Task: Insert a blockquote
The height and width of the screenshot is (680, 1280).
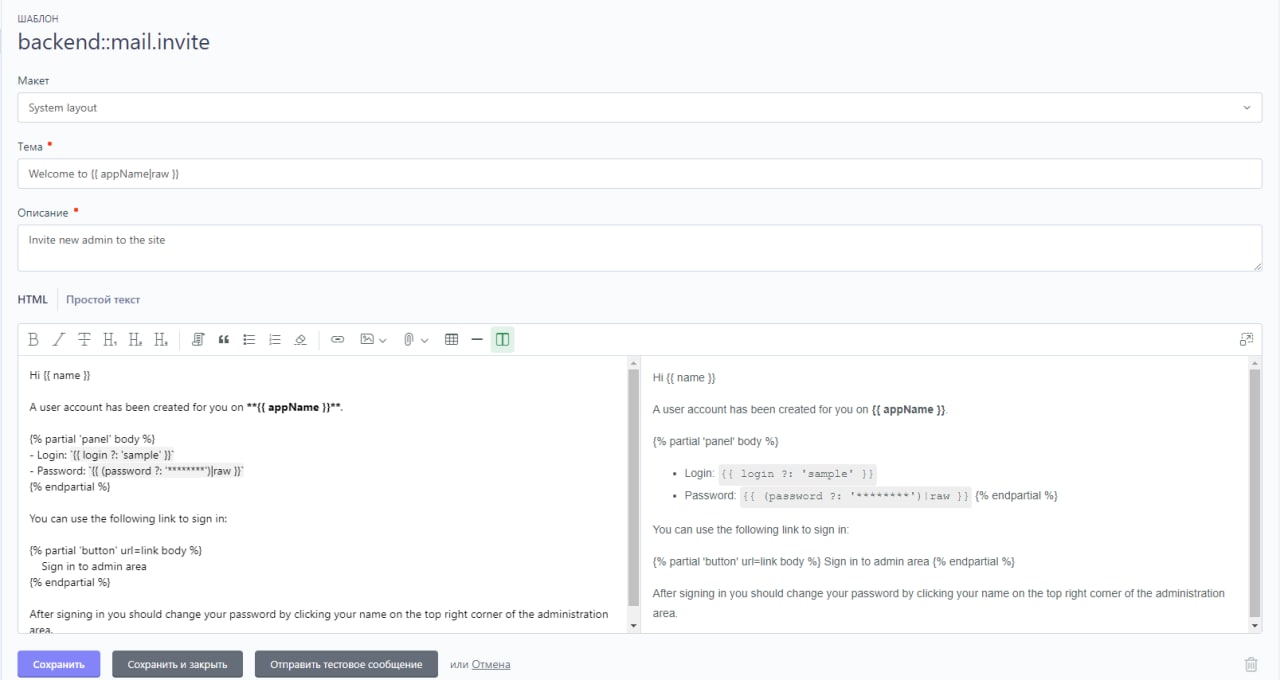Action: (x=224, y=340)
